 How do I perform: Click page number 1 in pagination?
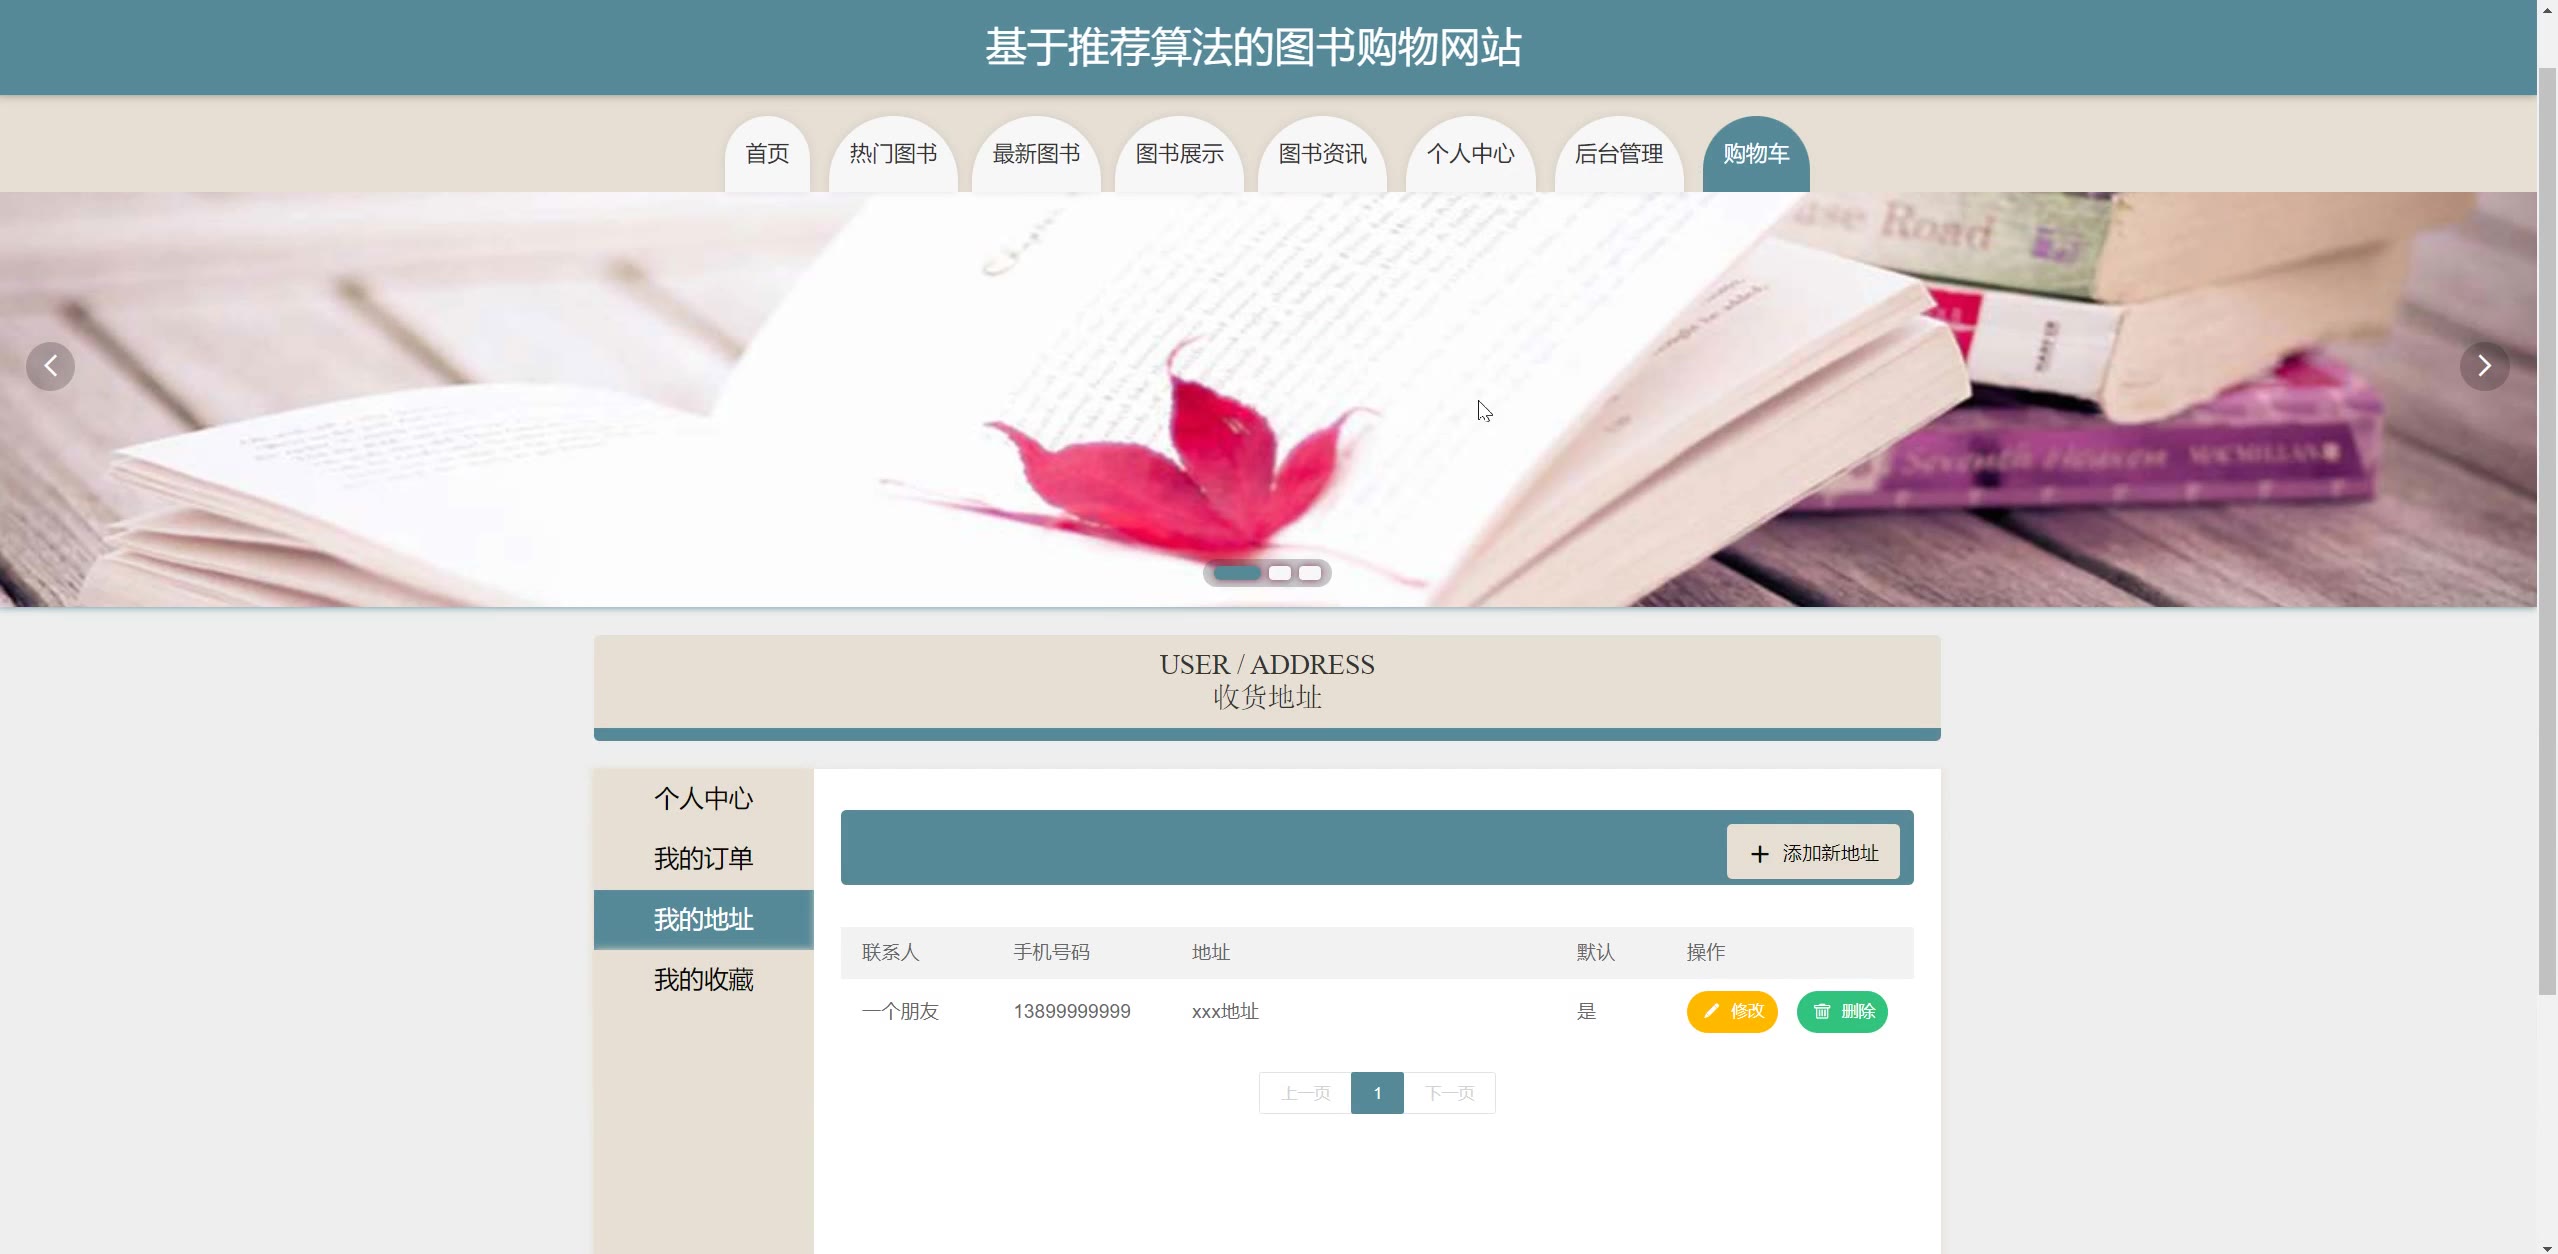[x=1377, y=1093]
